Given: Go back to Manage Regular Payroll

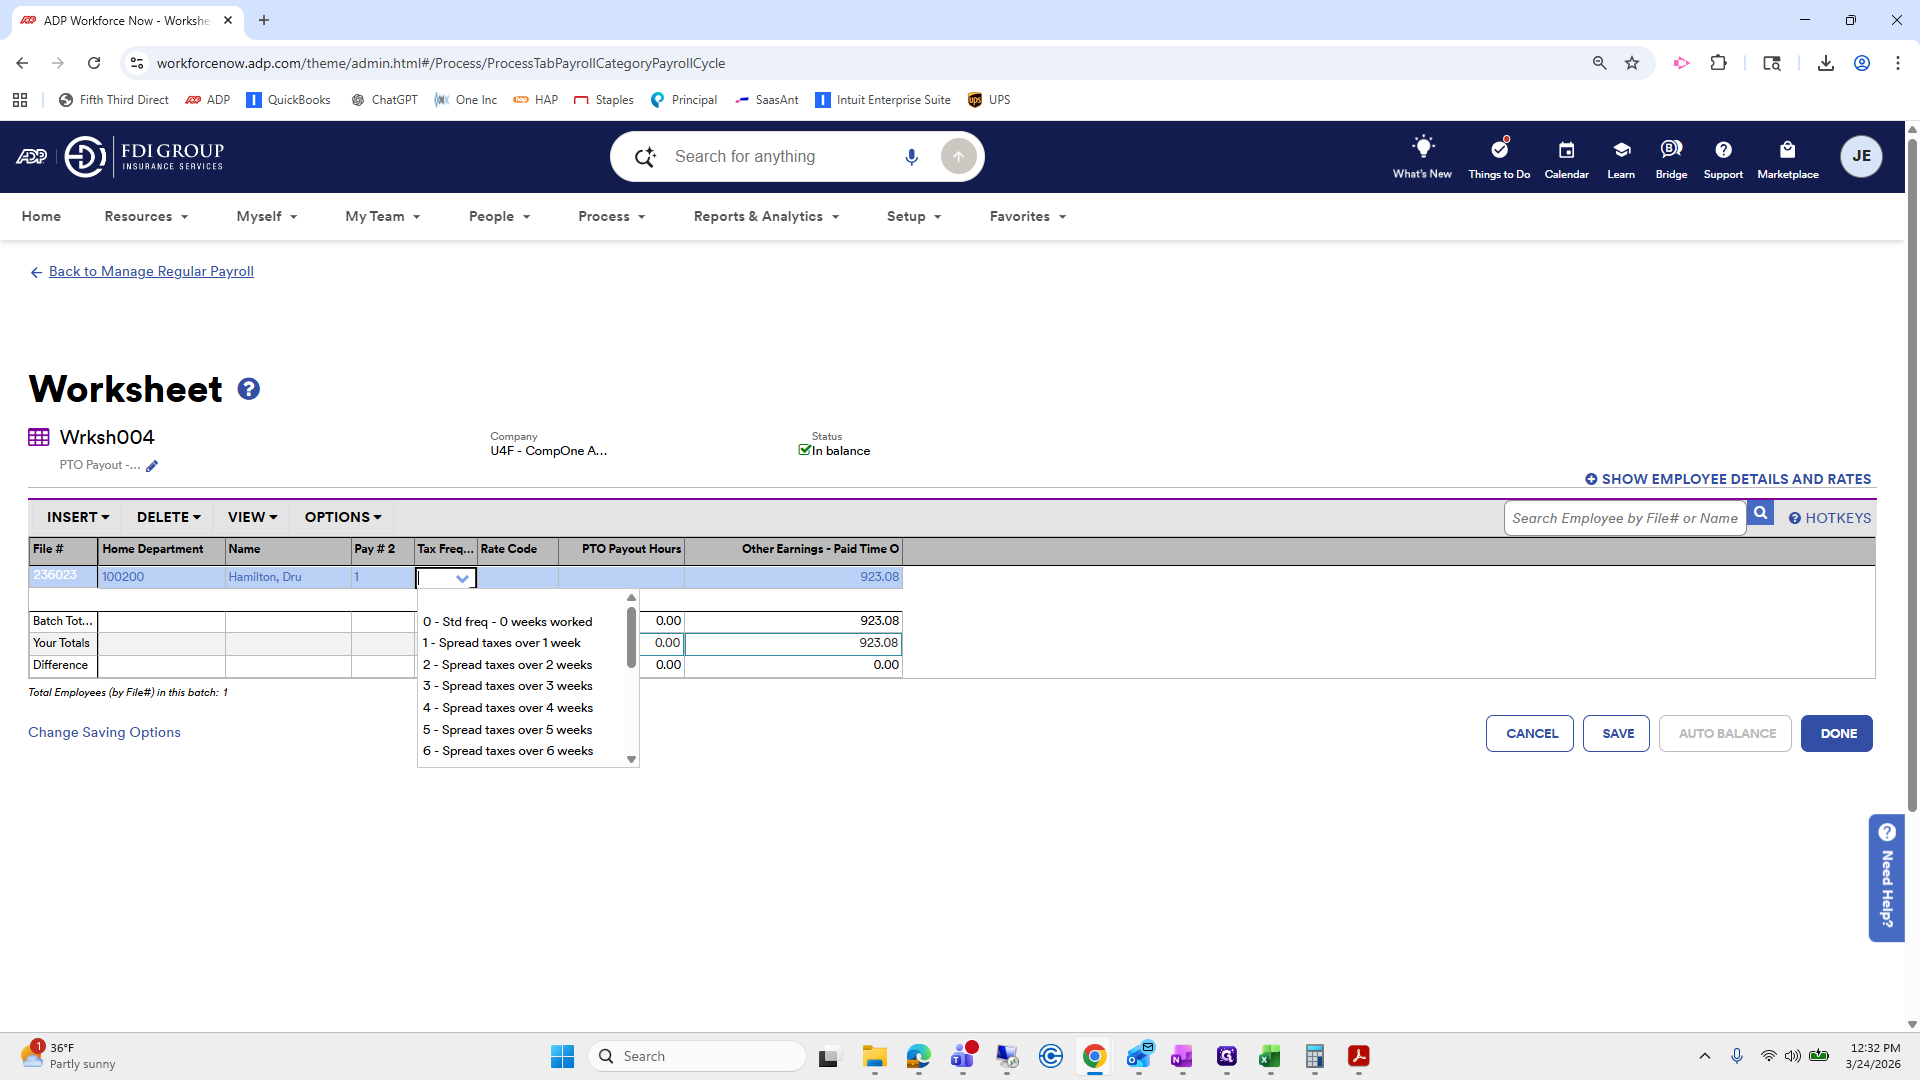Looking at the screenshot, I should click(x=150, y=271).
